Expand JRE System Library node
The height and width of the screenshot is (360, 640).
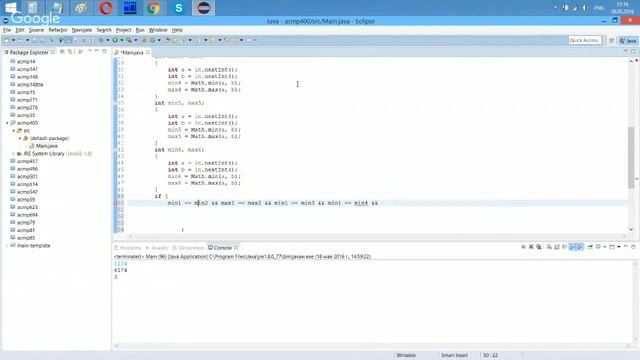click(13, 154)
